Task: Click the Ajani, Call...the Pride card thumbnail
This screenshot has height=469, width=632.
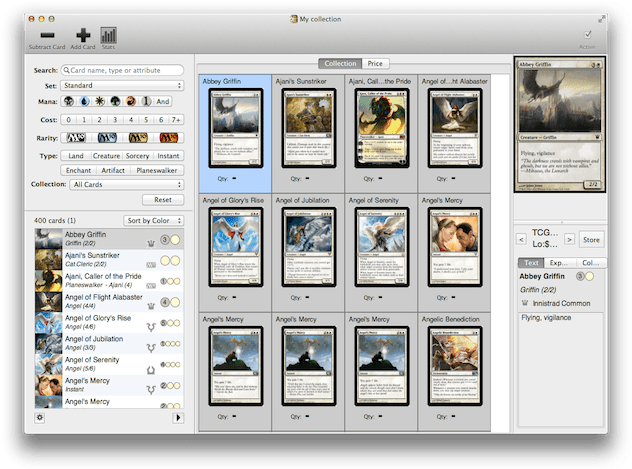Action: tap(382, 128)
